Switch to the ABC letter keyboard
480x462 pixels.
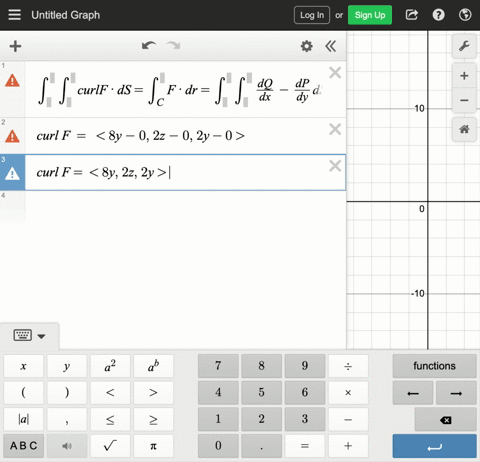coord(23,446)
